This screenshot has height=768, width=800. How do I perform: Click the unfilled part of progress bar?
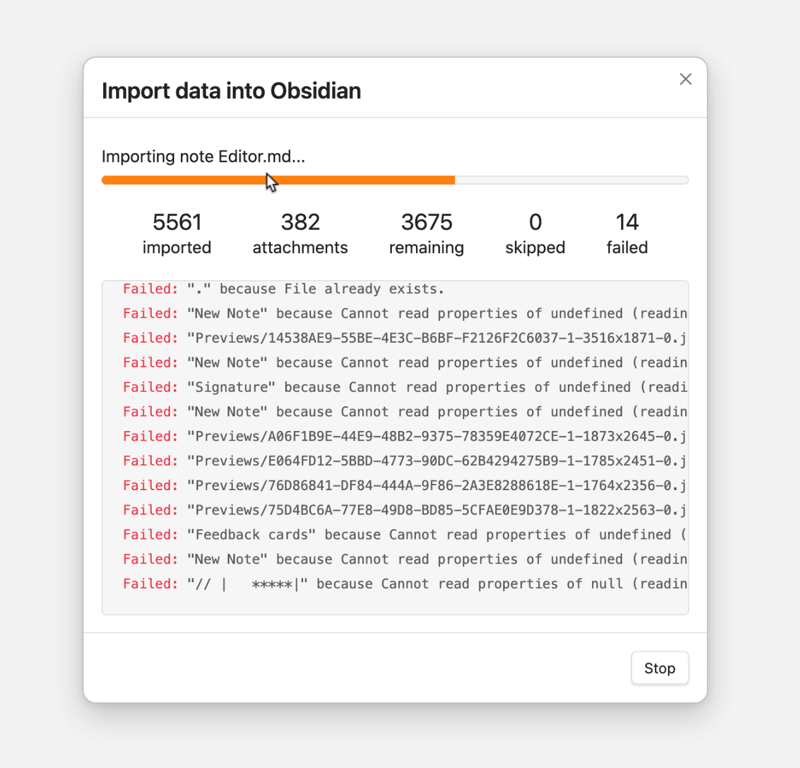click(571, 180)
